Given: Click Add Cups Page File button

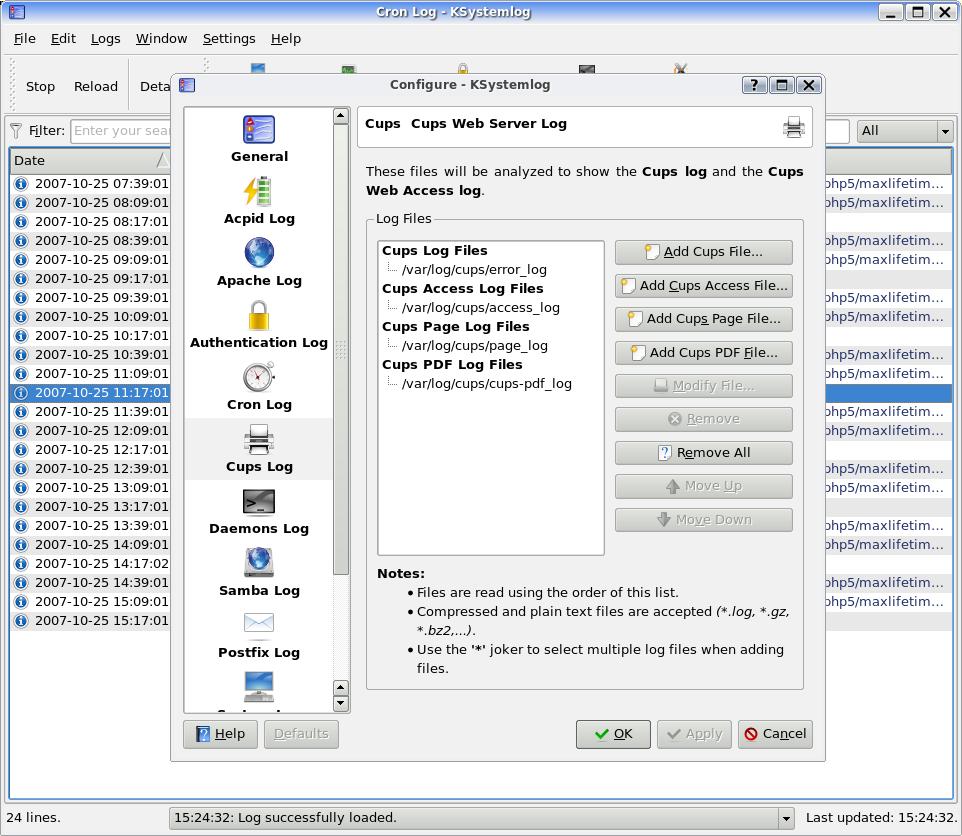Looking at the screenshot, I should tap(704, 319).
